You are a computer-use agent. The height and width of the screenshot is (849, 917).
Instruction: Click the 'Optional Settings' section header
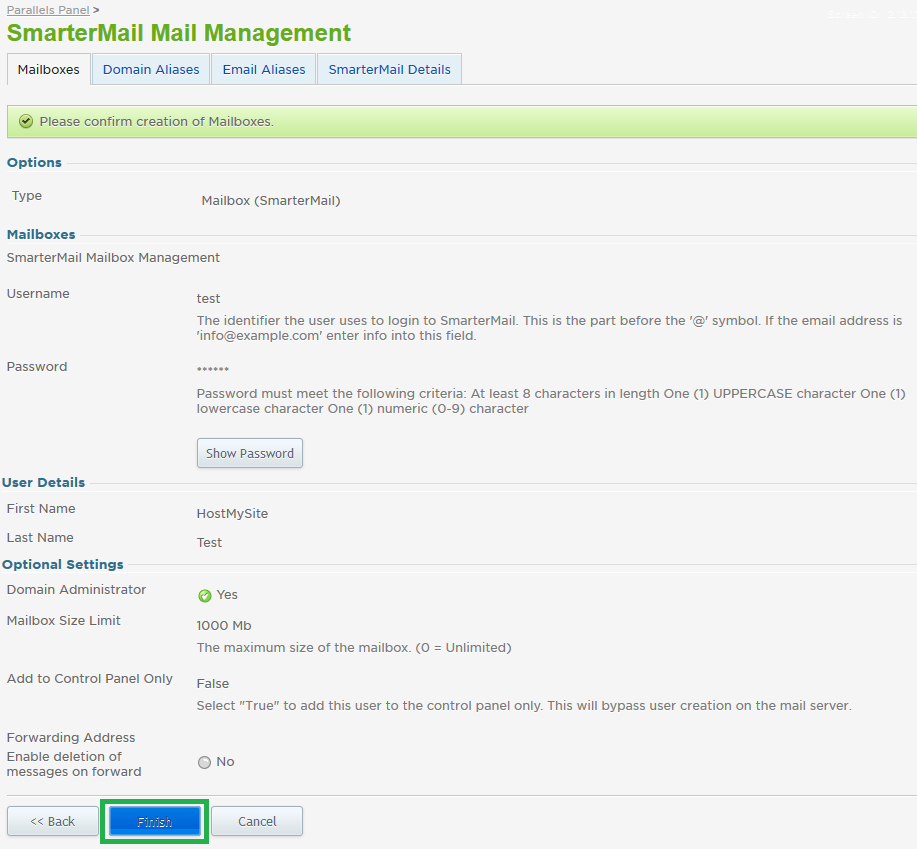63,564
